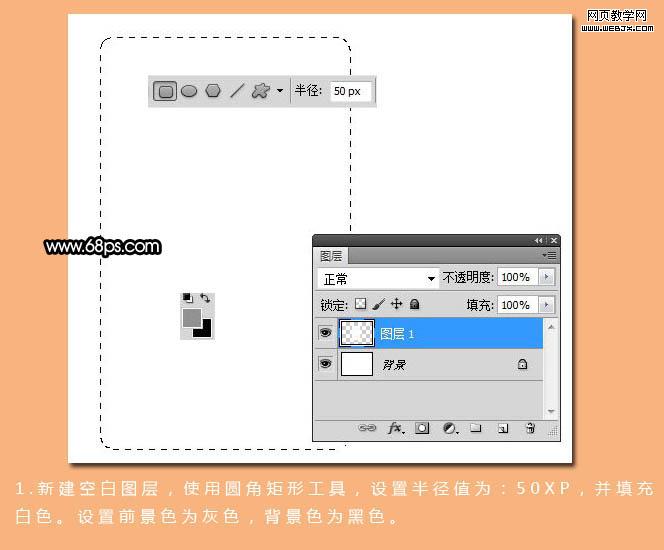This screenshot has height=550, width=664.
Task: Click the link layers icon
Action: coord(367,428)
